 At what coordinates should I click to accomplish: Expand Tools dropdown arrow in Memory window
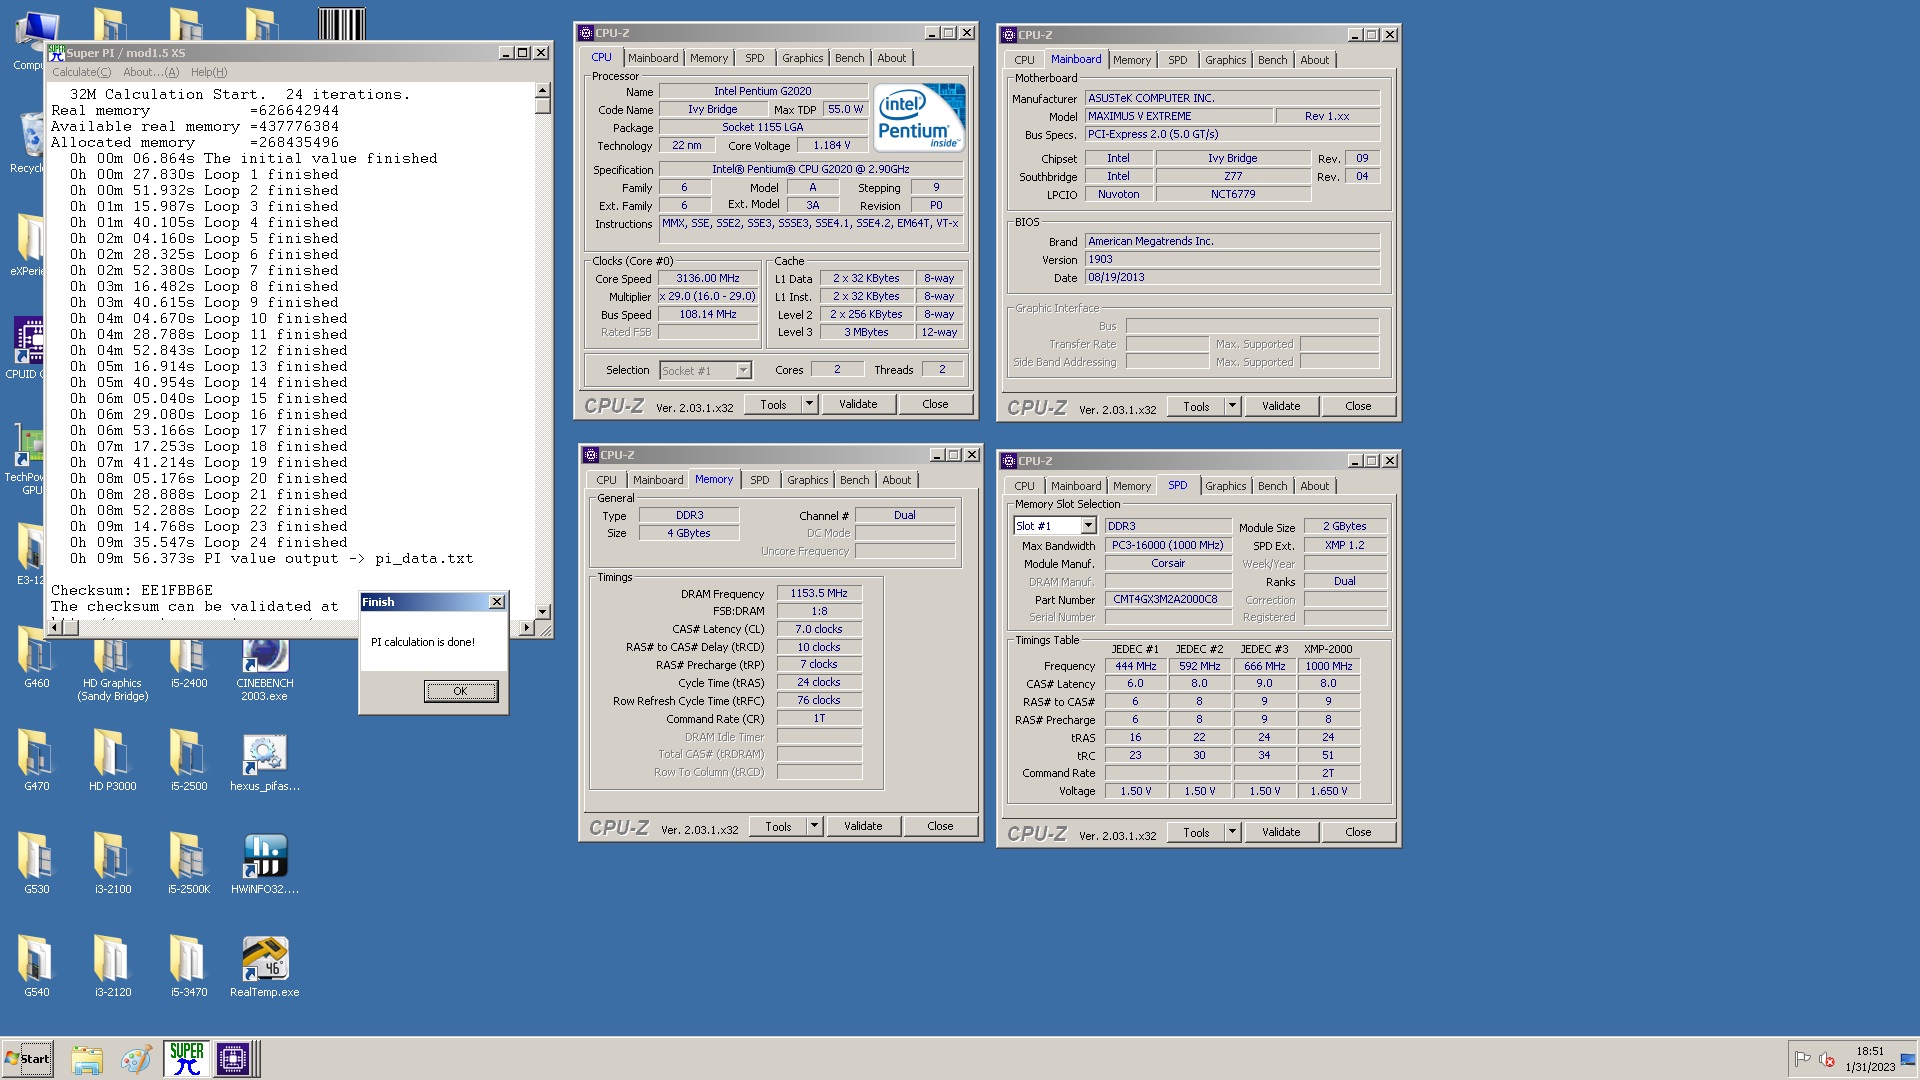[x=815, y=826]
